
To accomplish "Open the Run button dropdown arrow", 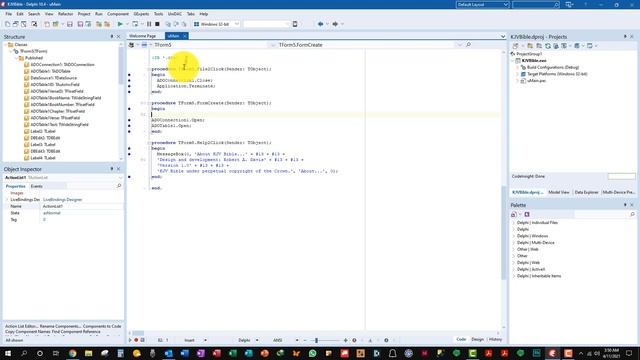I will pos(127,24).
